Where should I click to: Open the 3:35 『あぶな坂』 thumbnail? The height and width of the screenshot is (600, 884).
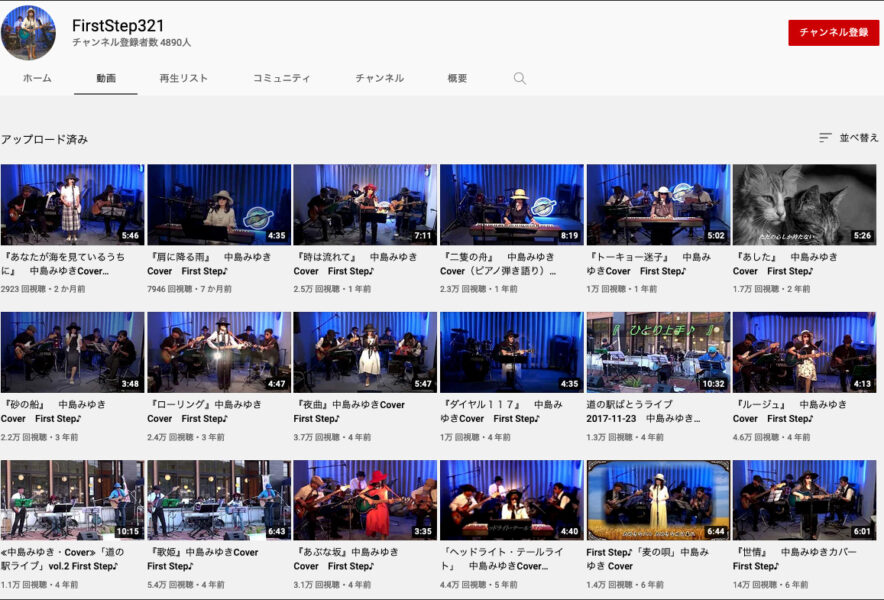coord(365,500)
